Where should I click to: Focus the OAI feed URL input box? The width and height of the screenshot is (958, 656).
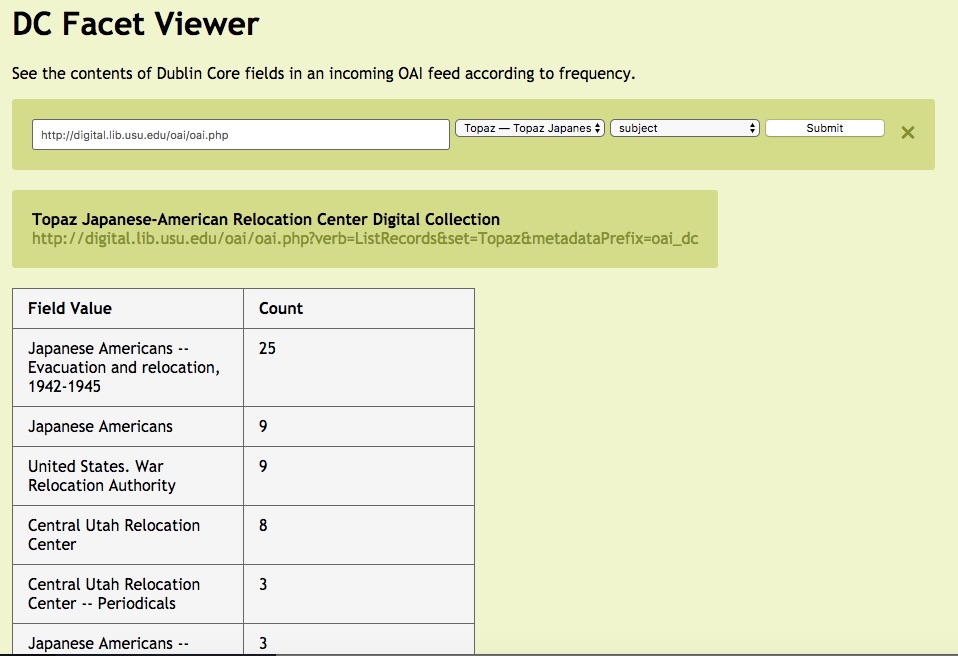coord(240,135)
